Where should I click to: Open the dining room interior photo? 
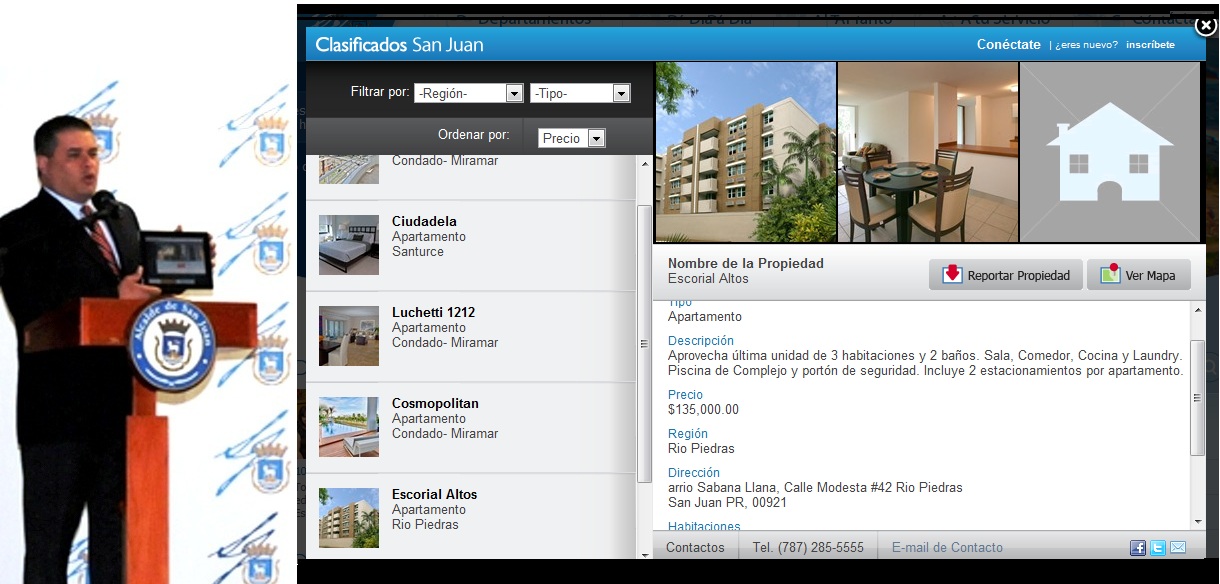coord(928,152)
